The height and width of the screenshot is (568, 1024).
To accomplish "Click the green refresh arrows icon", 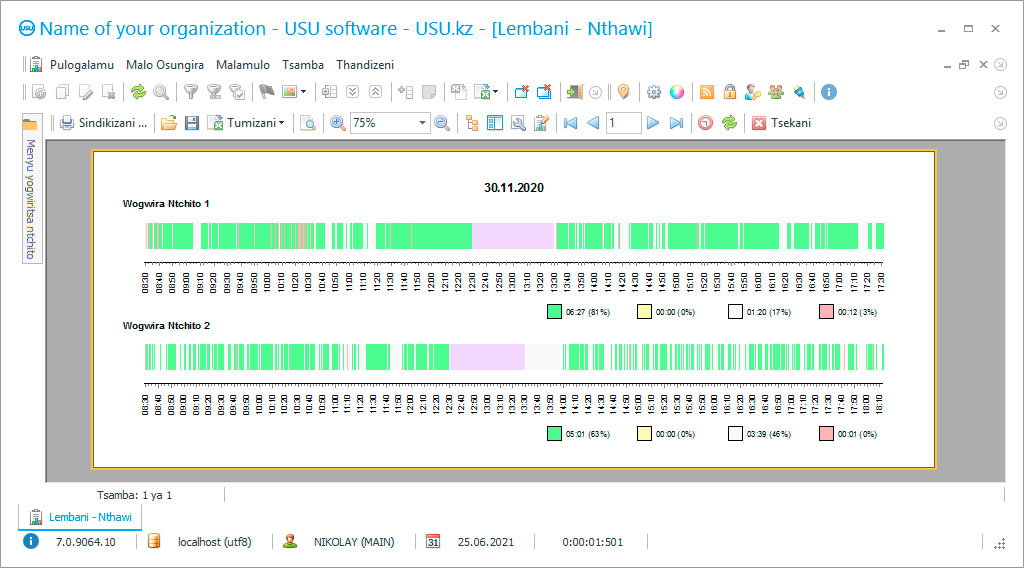I will click(138, 92).
